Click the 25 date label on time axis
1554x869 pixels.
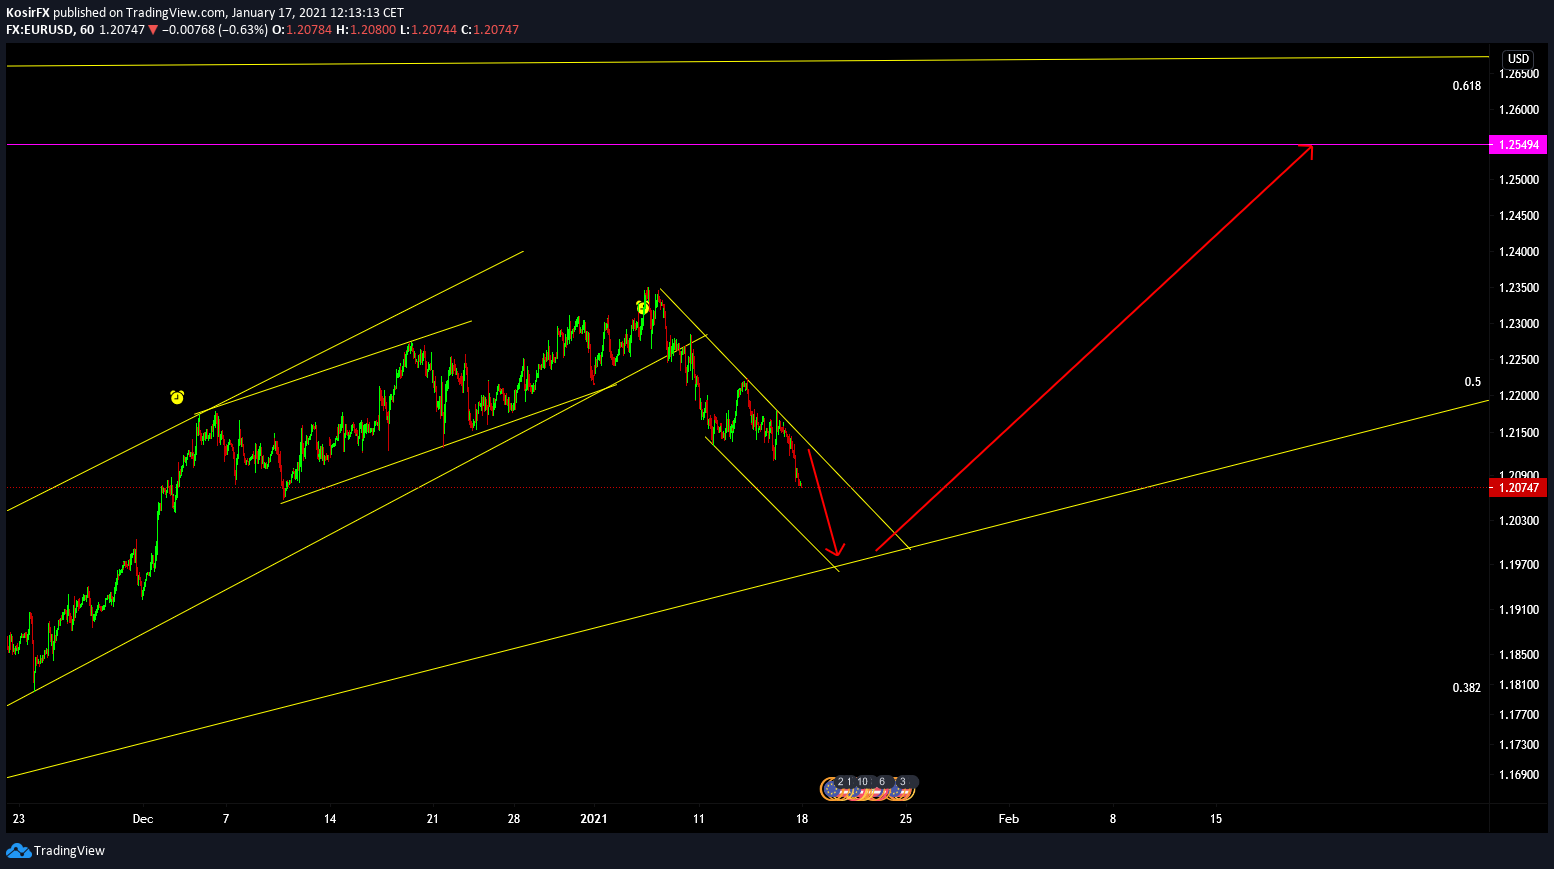point(906,819)
